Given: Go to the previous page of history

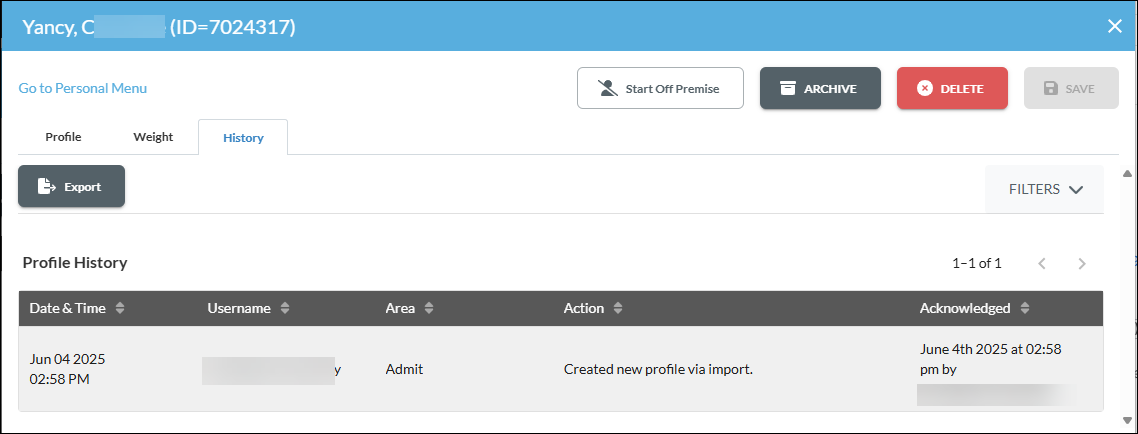Looking at the screenshot, I should click(x=1042, y=263).
